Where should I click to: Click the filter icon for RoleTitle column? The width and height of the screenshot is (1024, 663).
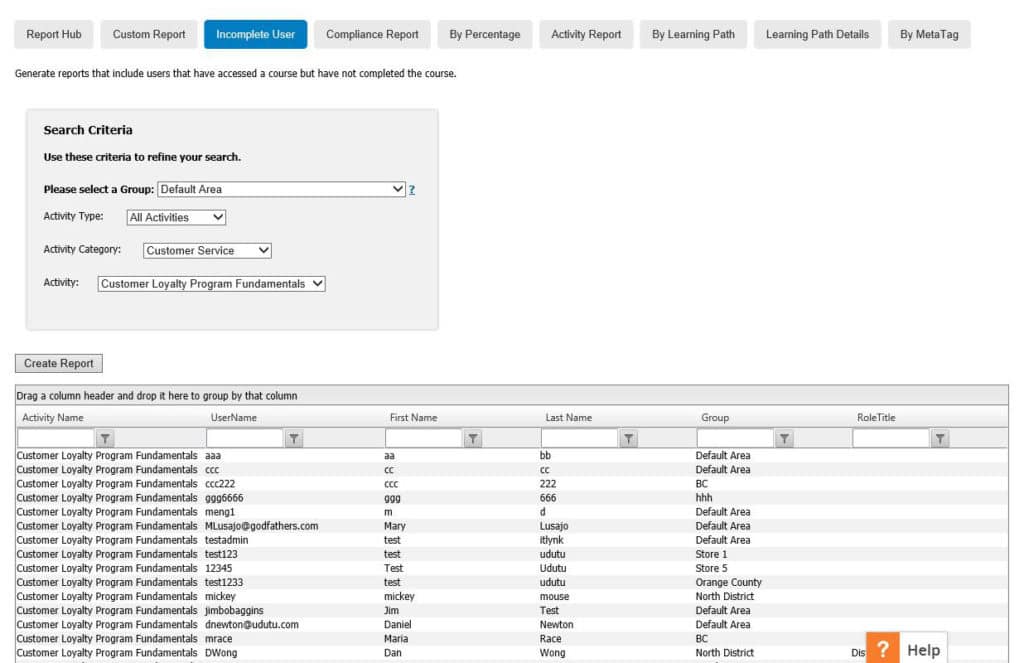[940, 438]
